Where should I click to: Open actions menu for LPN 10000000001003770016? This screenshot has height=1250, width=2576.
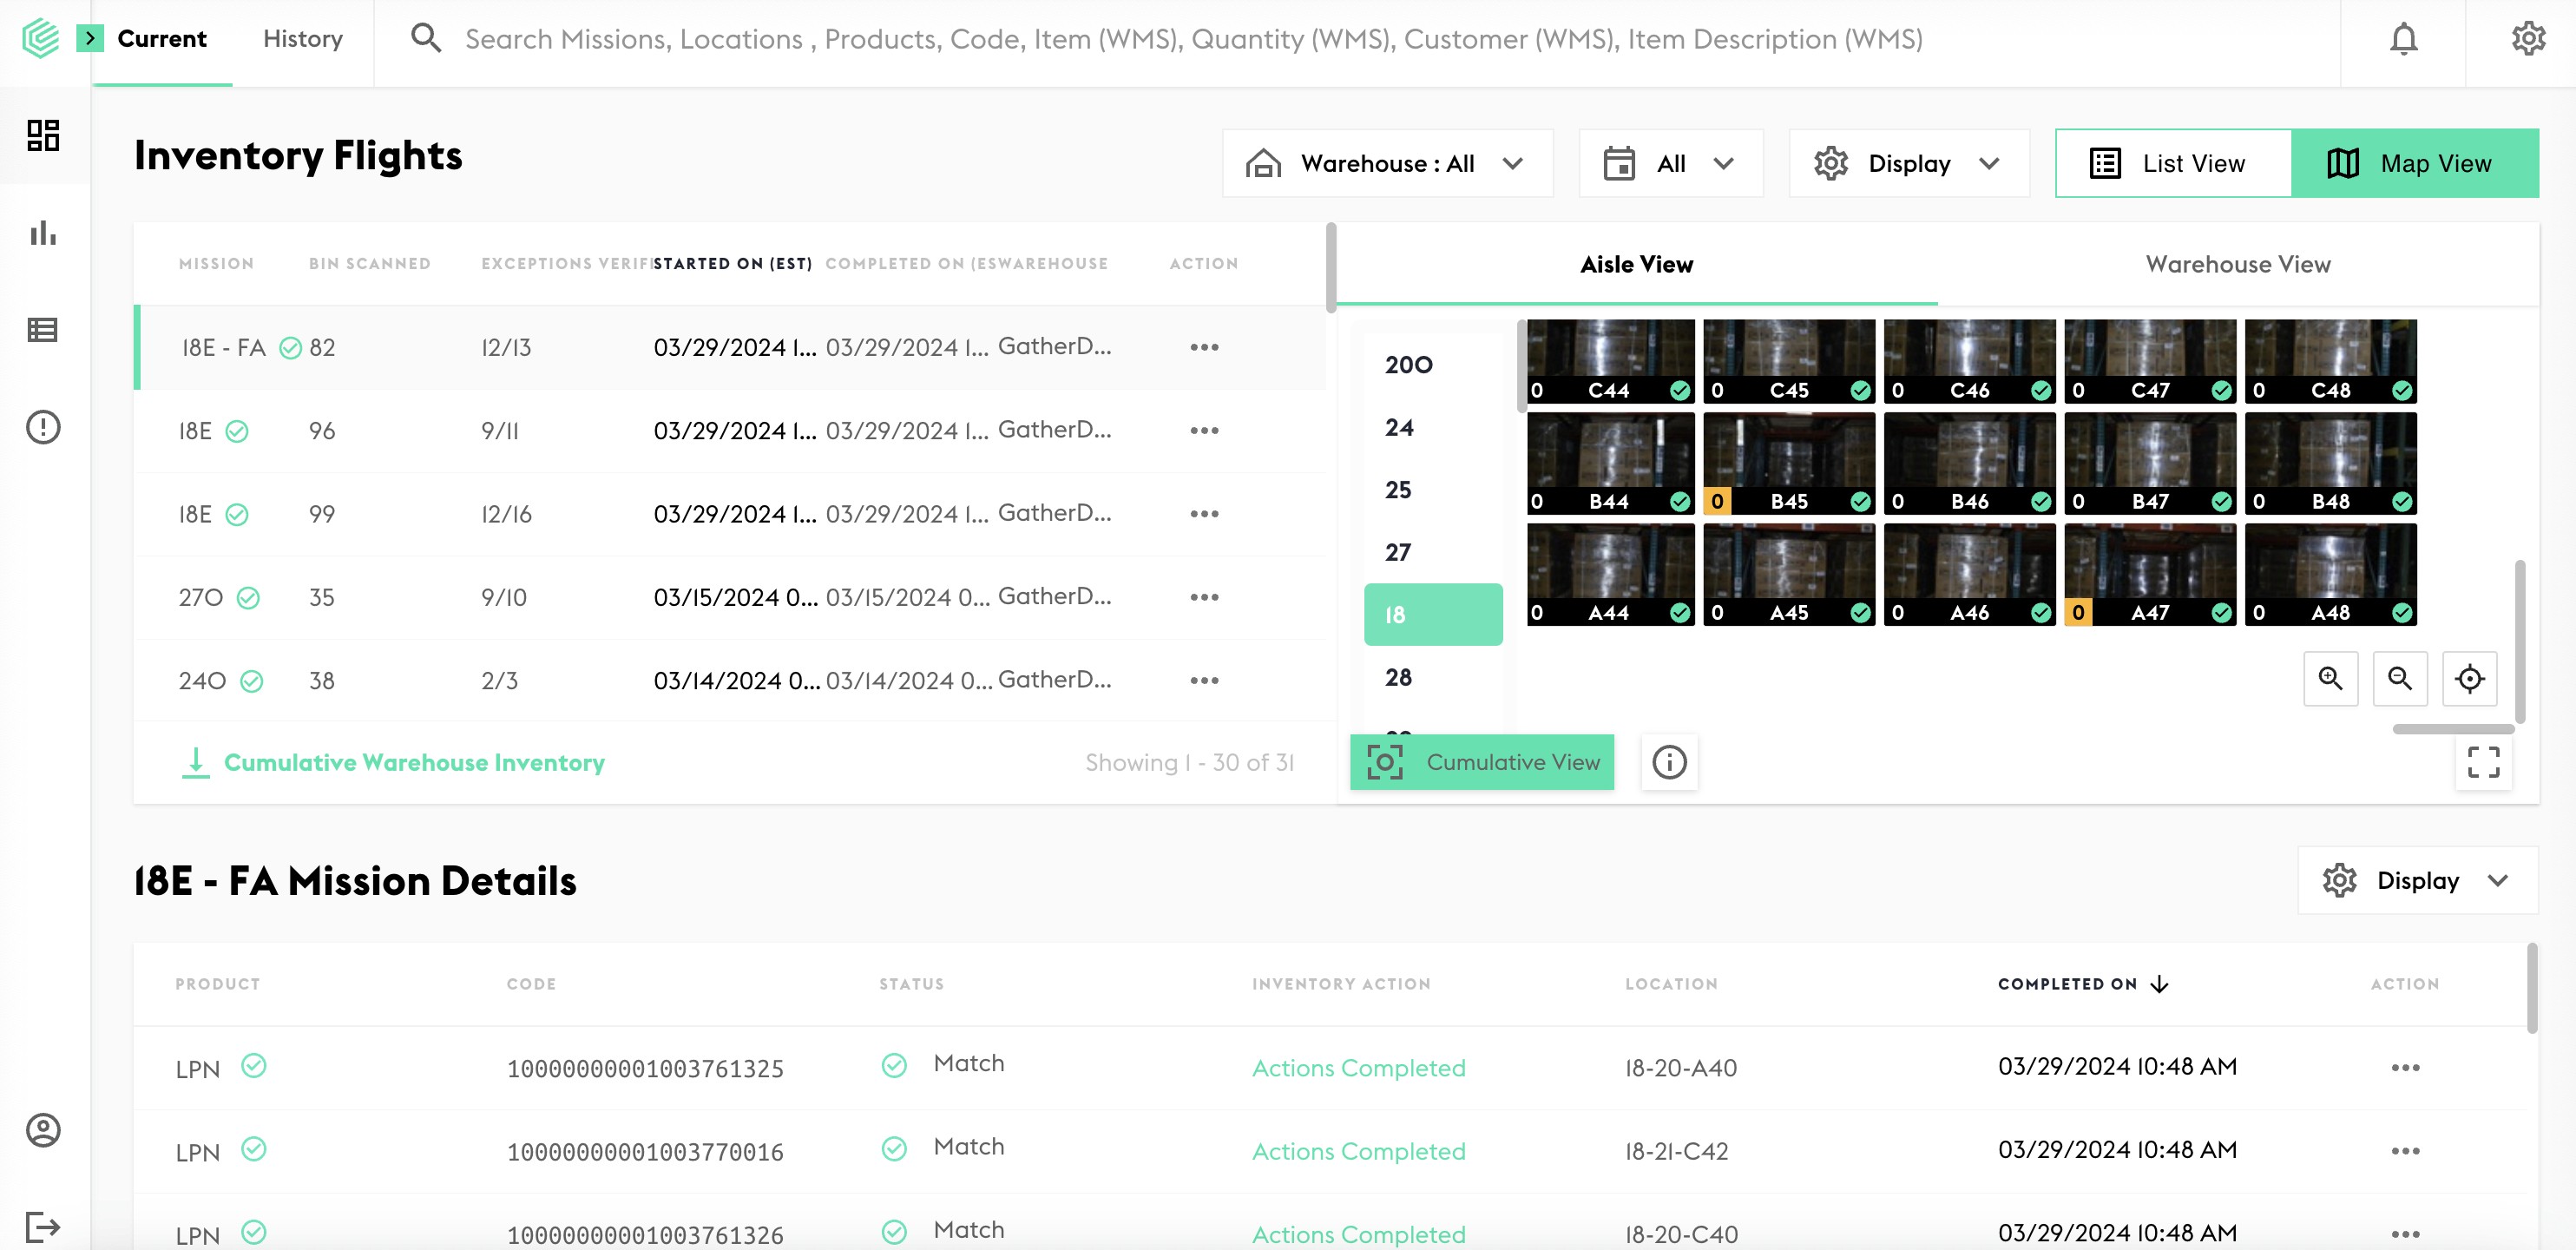click(x=2405, y=1151)
